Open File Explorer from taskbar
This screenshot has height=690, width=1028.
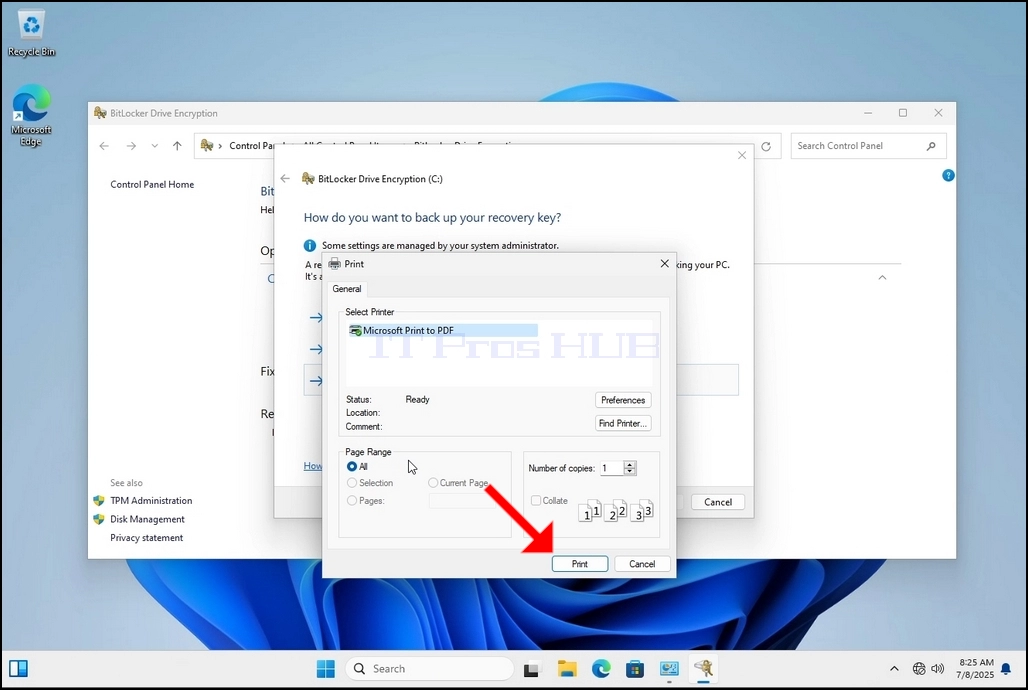click(x=567, y=669)
